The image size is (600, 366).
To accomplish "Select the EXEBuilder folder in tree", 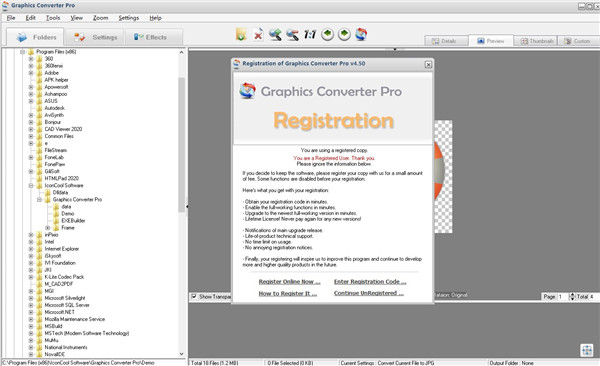I will [x=73, y=221].
